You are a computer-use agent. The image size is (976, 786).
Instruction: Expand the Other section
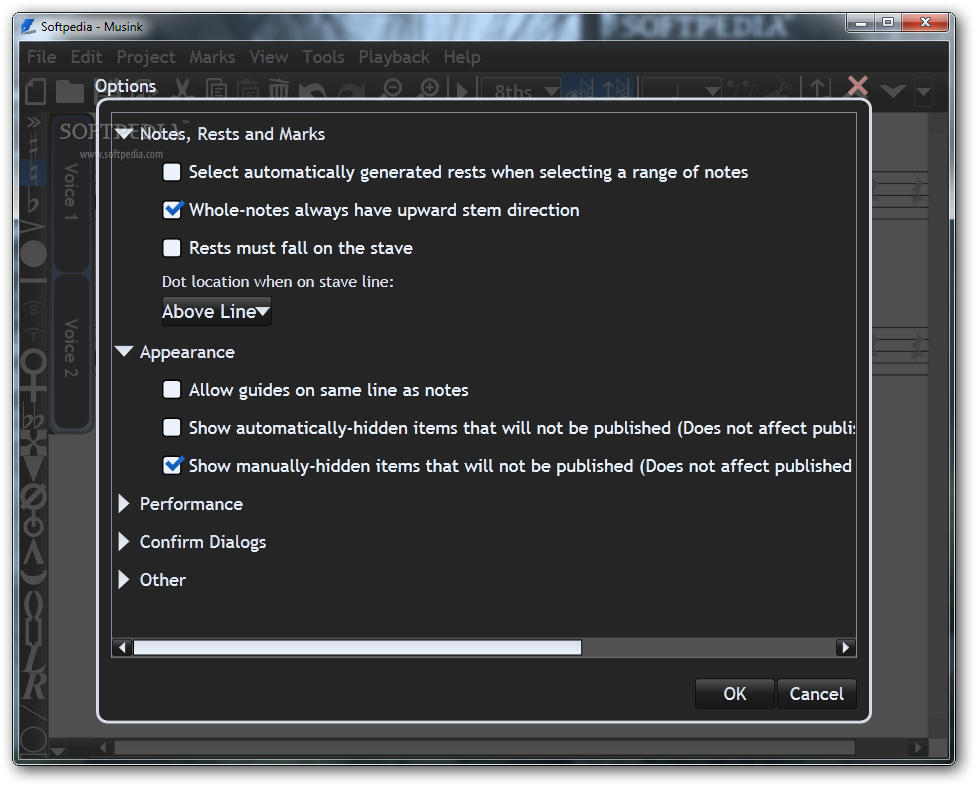coord(124,579)
